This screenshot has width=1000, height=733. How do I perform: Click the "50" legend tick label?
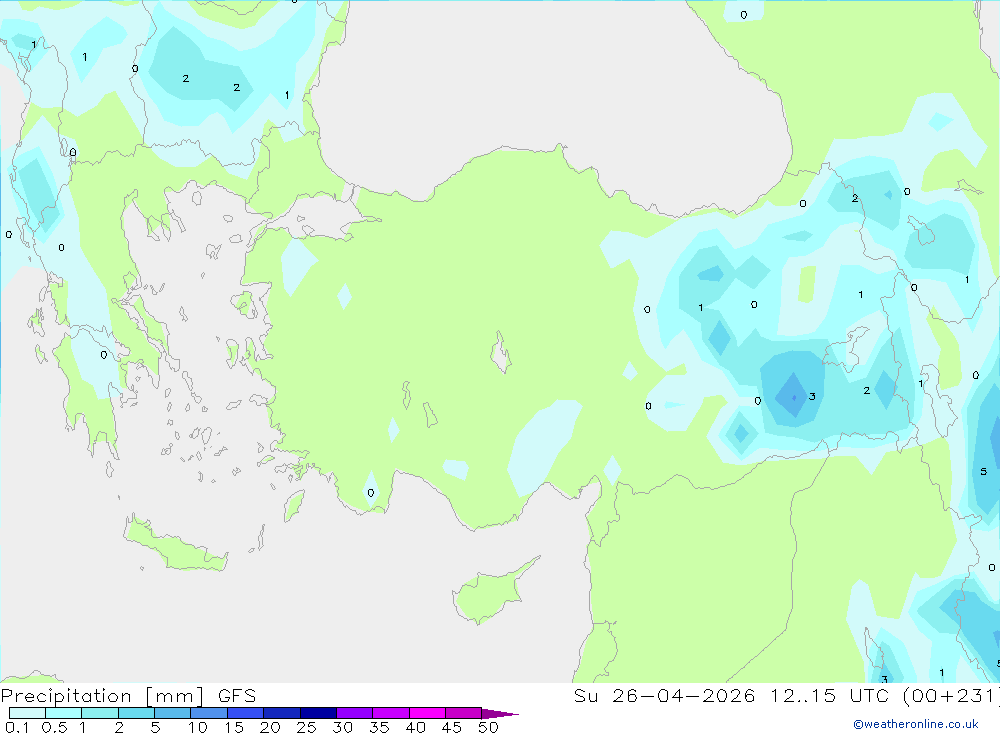(488, 727)
